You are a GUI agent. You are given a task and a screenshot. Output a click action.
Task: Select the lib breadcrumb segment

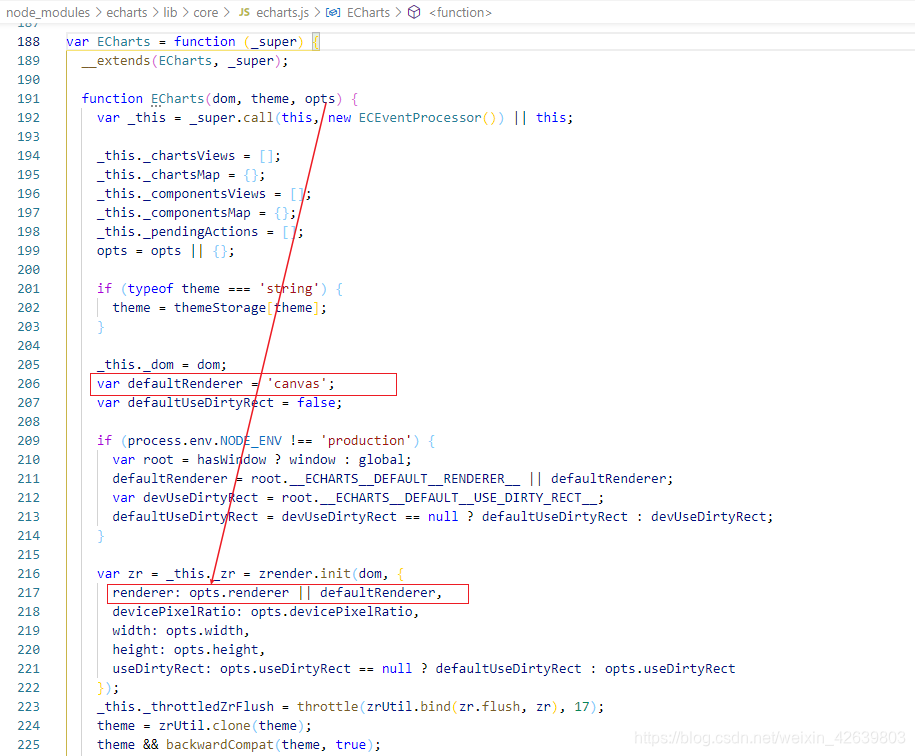[170, 12]
